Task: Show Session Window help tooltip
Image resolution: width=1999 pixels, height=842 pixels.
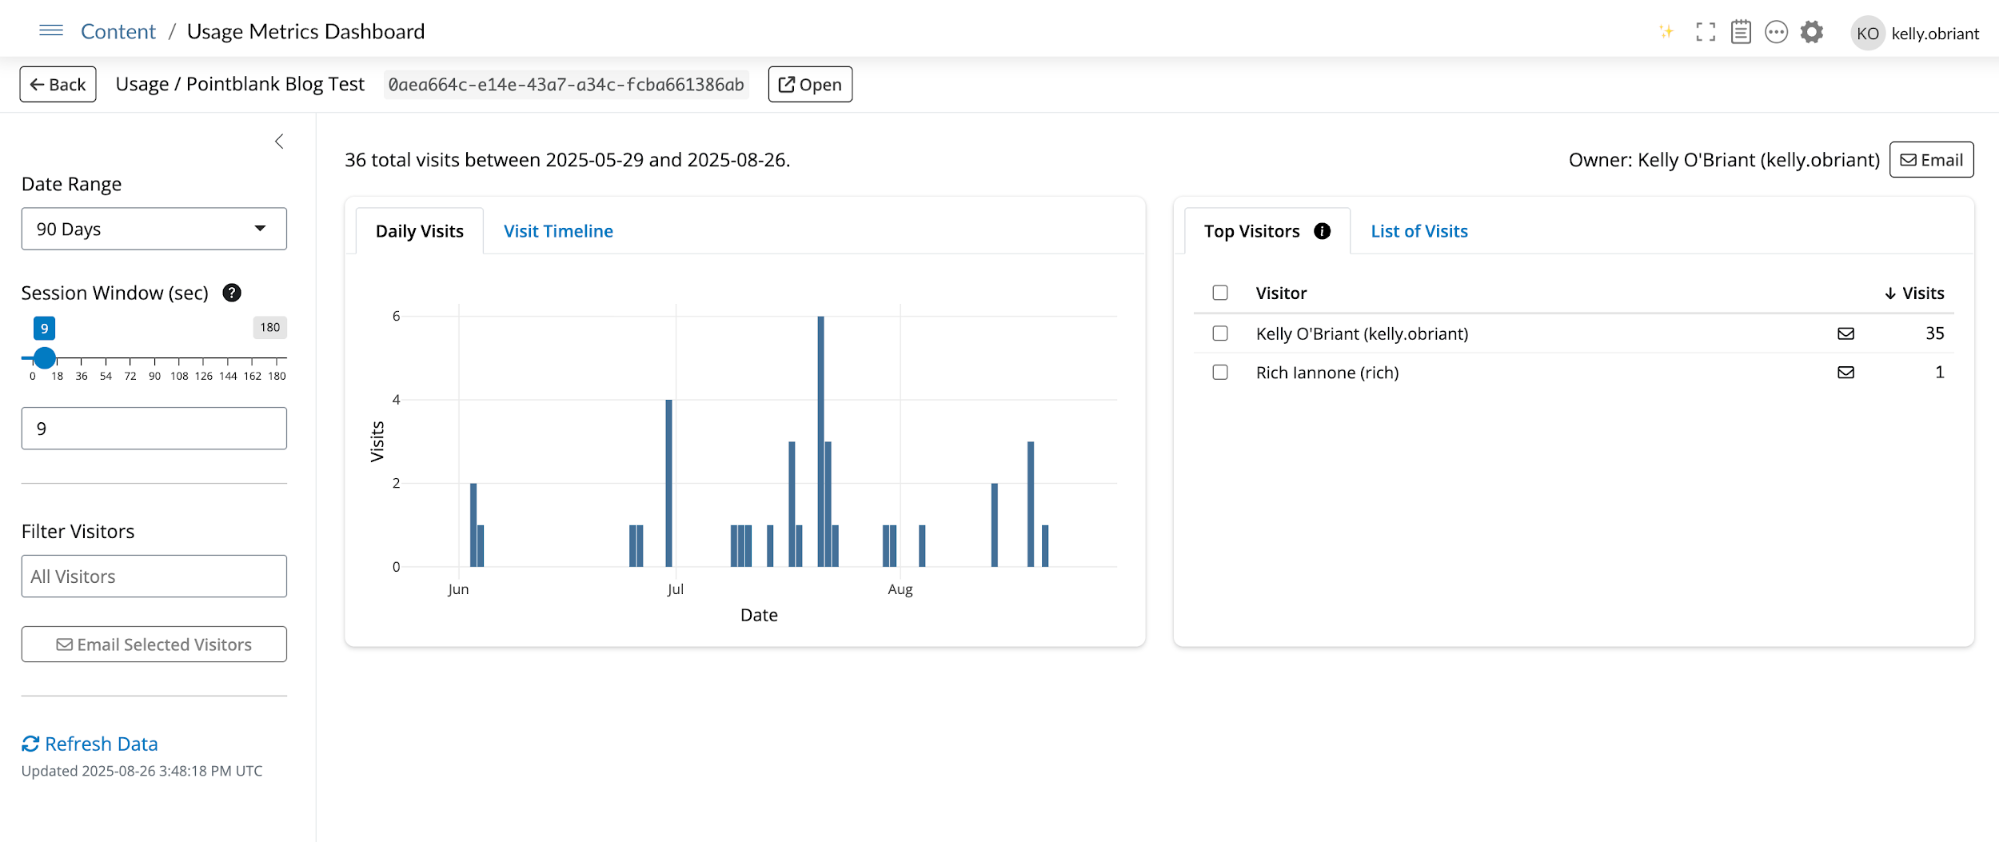Action: (x=232, y=293)
